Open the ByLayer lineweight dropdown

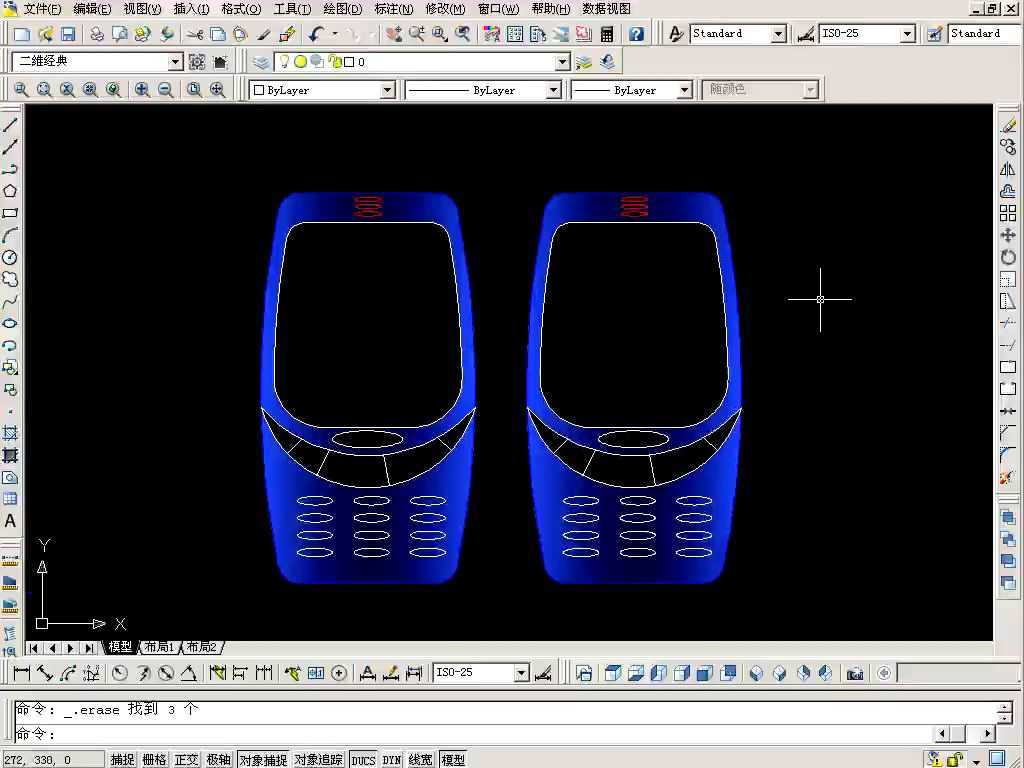click(x=684, y=89)
